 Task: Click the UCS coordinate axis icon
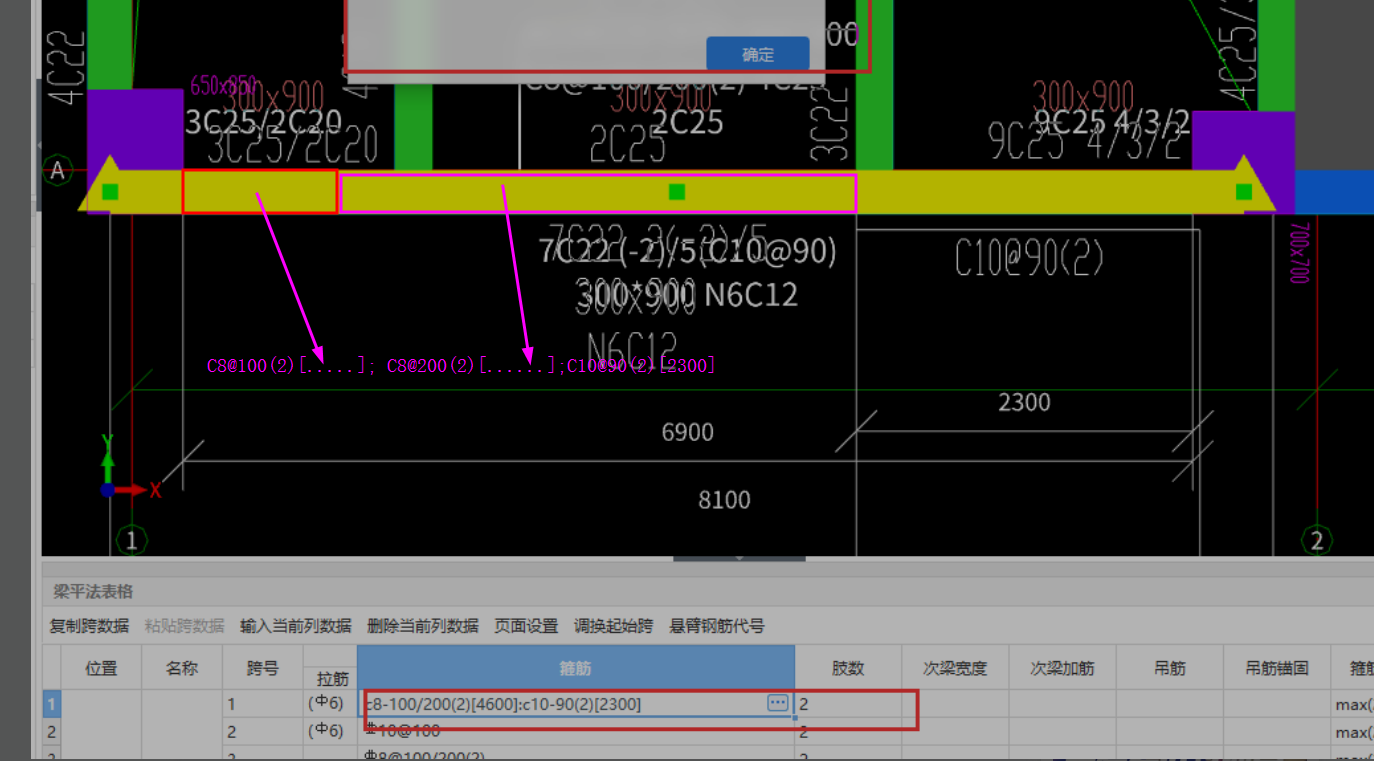pos(130,466)
